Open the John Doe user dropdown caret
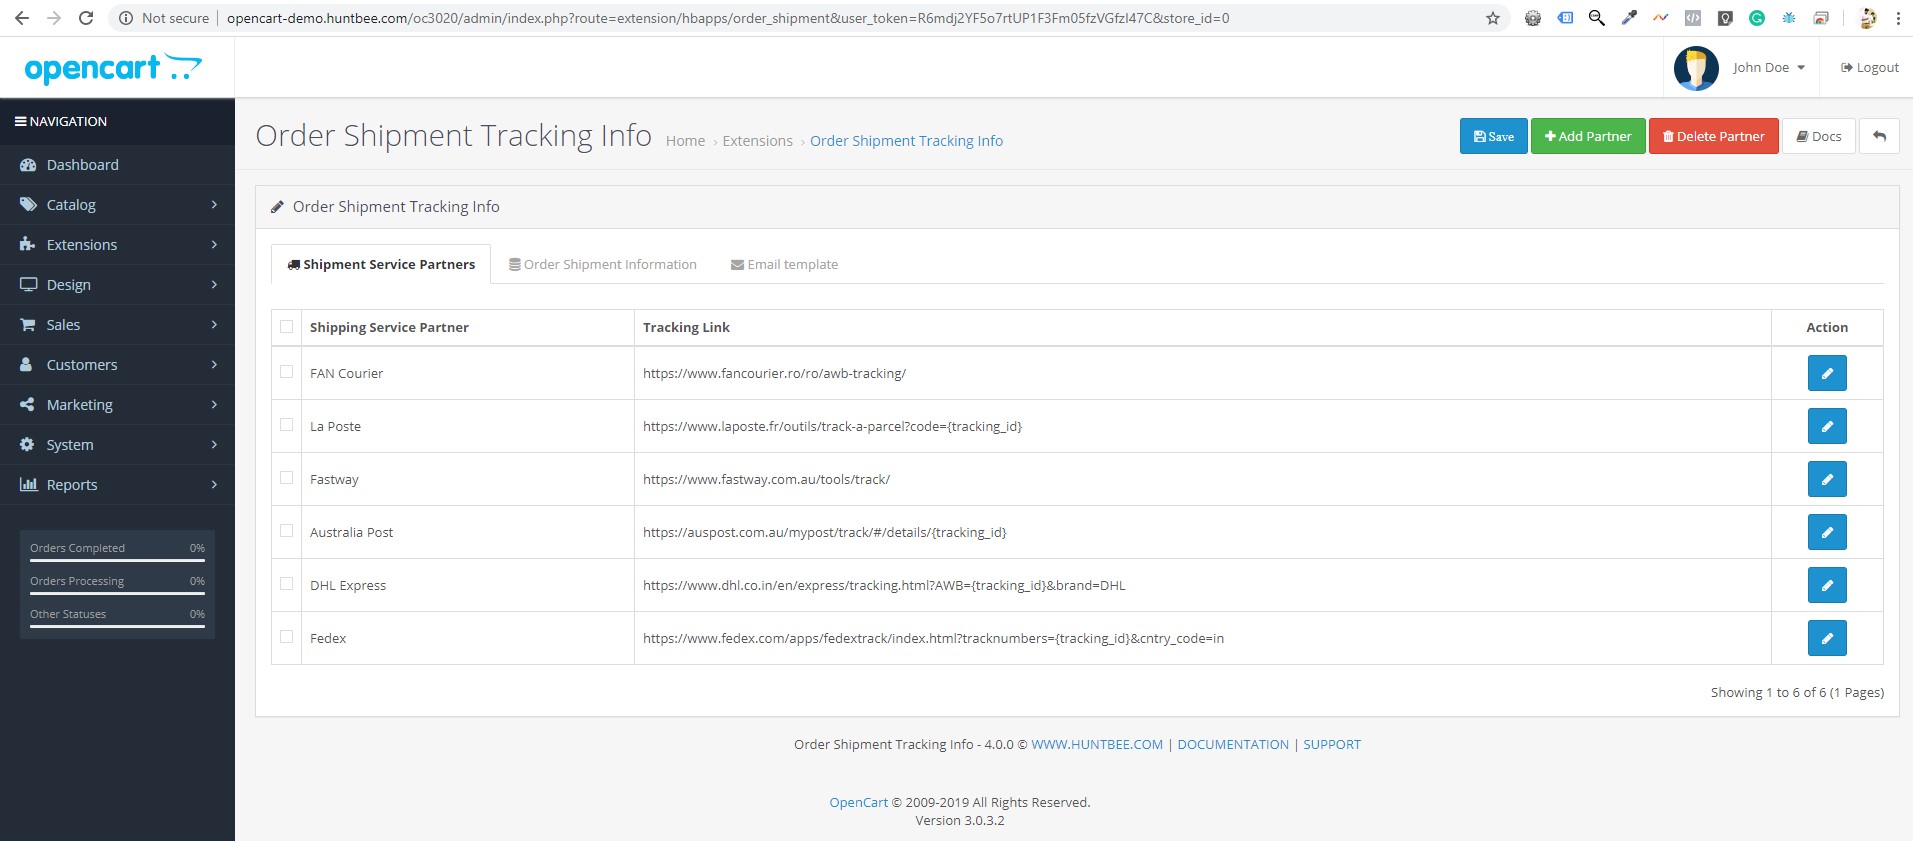The width and height of the screenshot is (1913, 841). (x=1801, y=68)
